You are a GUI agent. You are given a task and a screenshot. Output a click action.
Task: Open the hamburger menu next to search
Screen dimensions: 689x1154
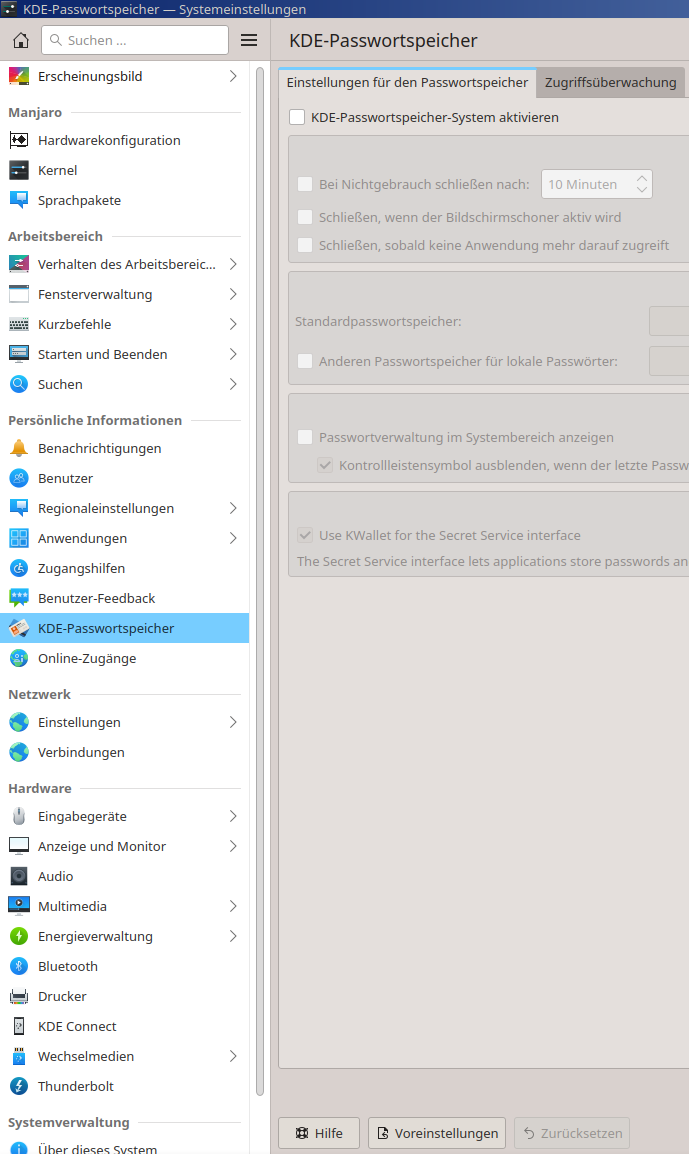pos(249,40)
